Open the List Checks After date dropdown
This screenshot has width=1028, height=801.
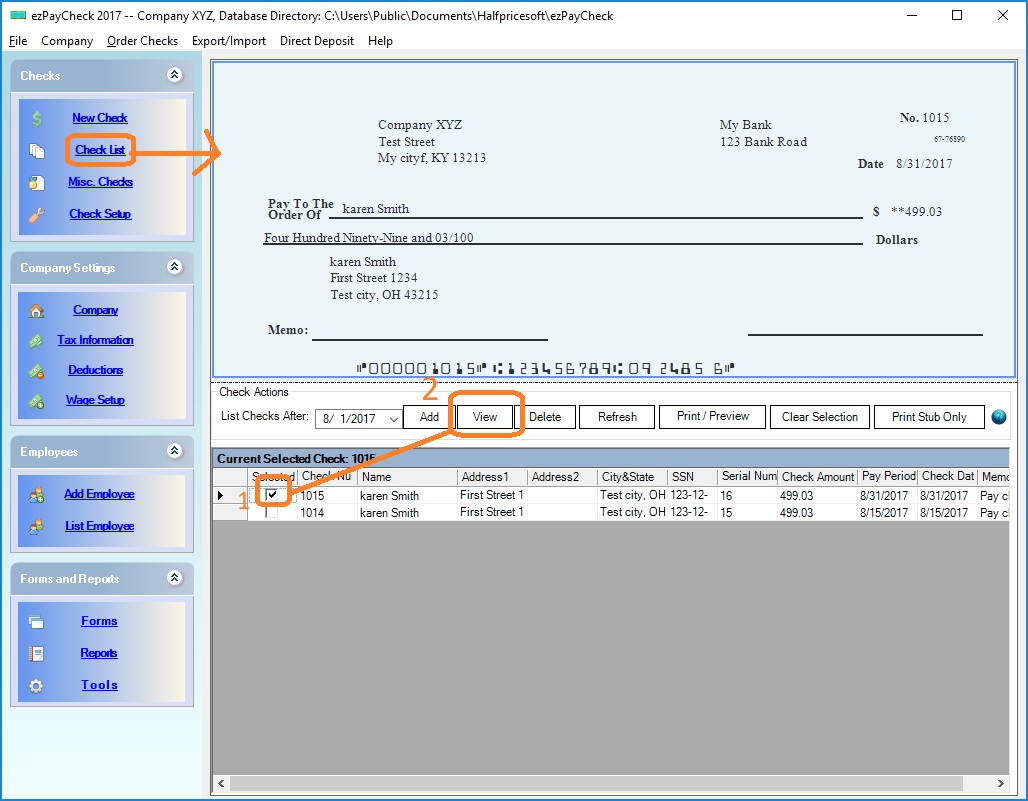393,419
